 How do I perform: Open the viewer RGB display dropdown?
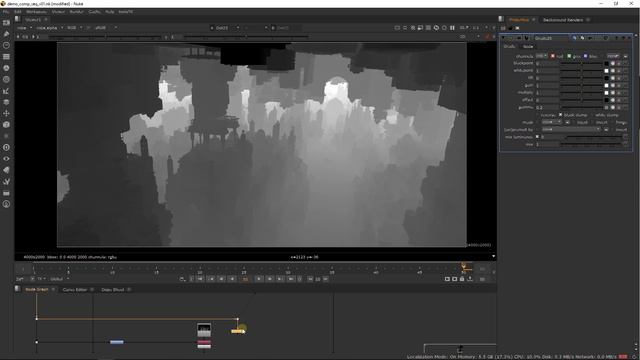click(x=75, y=28)
